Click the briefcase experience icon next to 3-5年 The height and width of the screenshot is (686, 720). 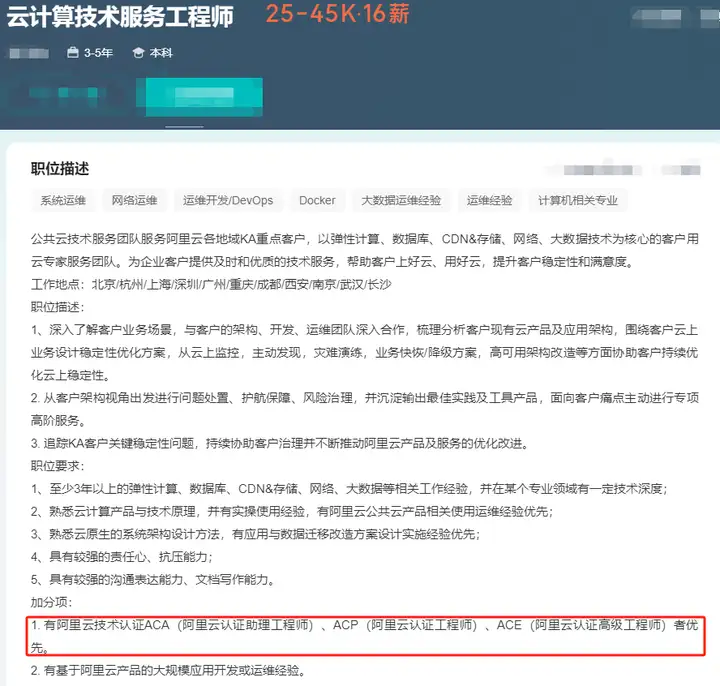(73, 53)
